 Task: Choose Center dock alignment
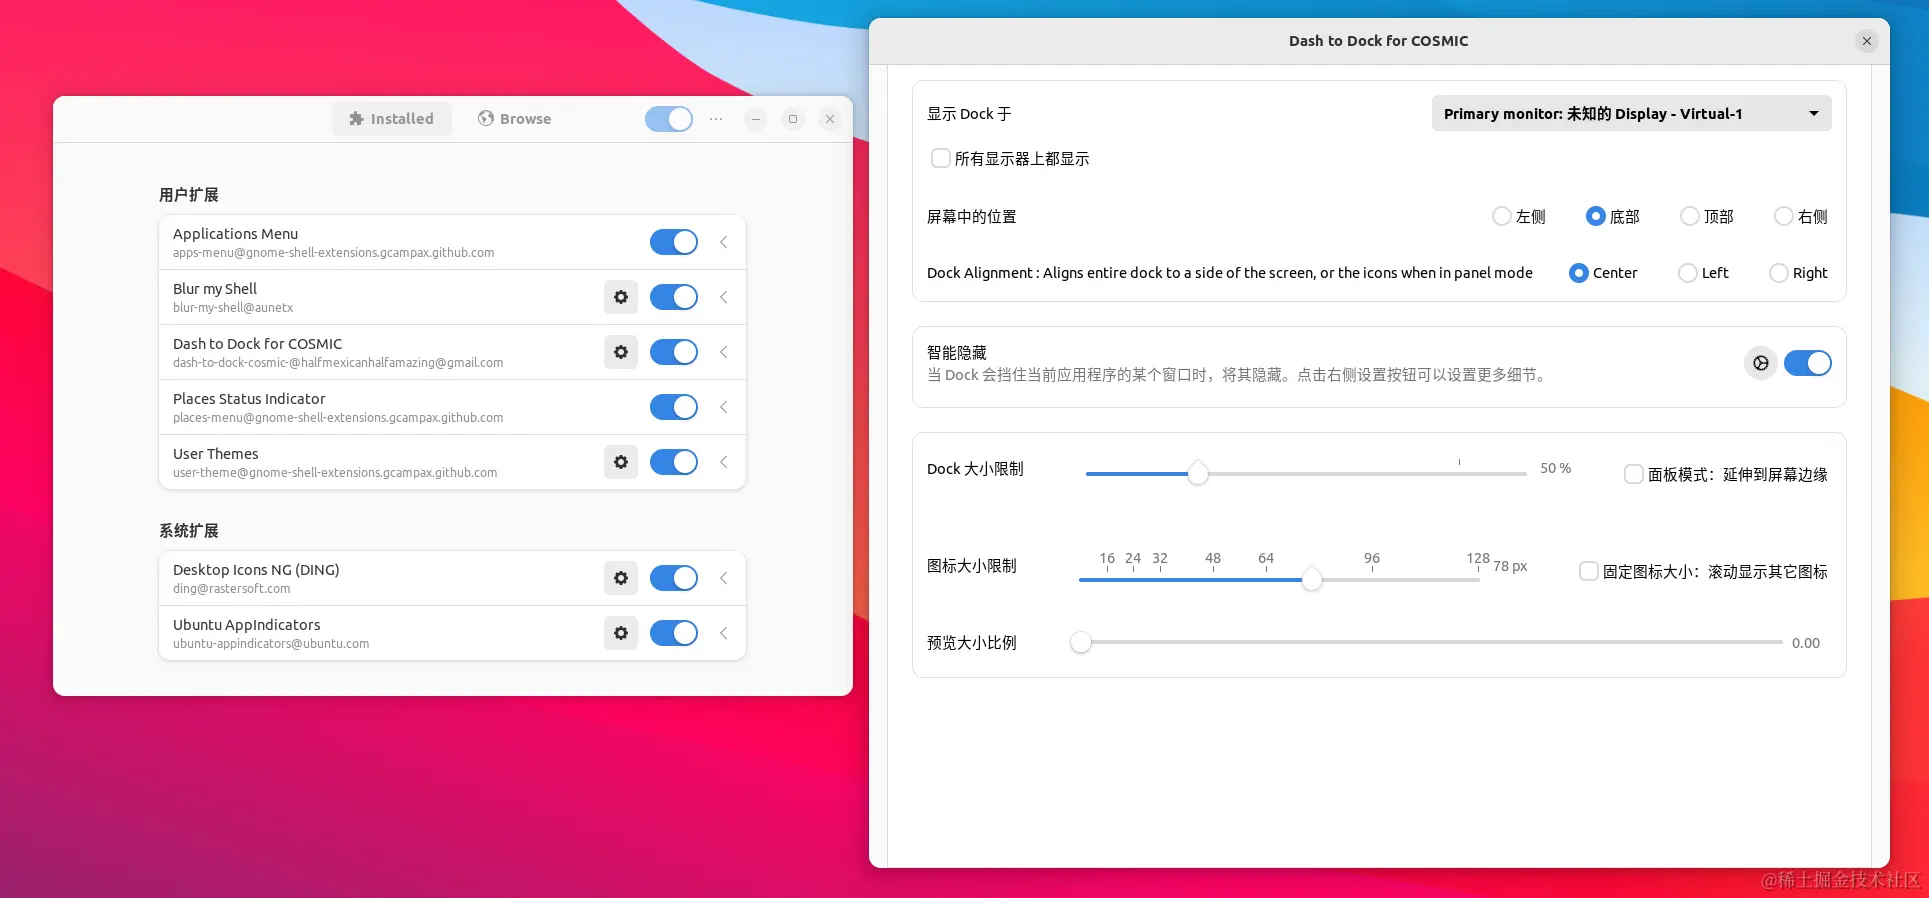[x=1579, y=273]
